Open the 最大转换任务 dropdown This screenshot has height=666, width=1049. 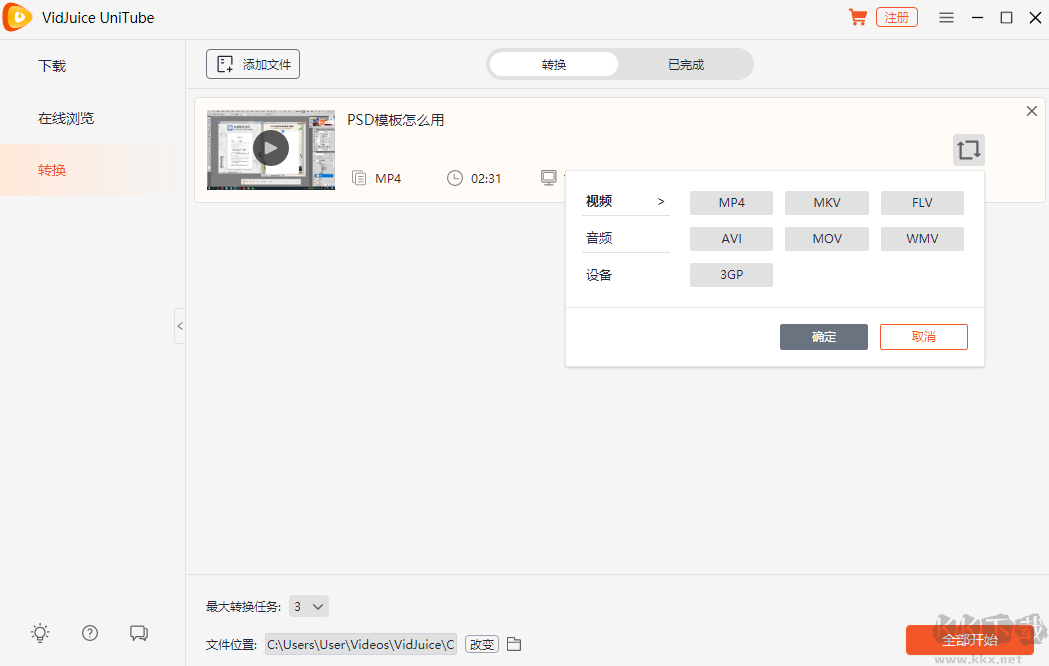309,606
